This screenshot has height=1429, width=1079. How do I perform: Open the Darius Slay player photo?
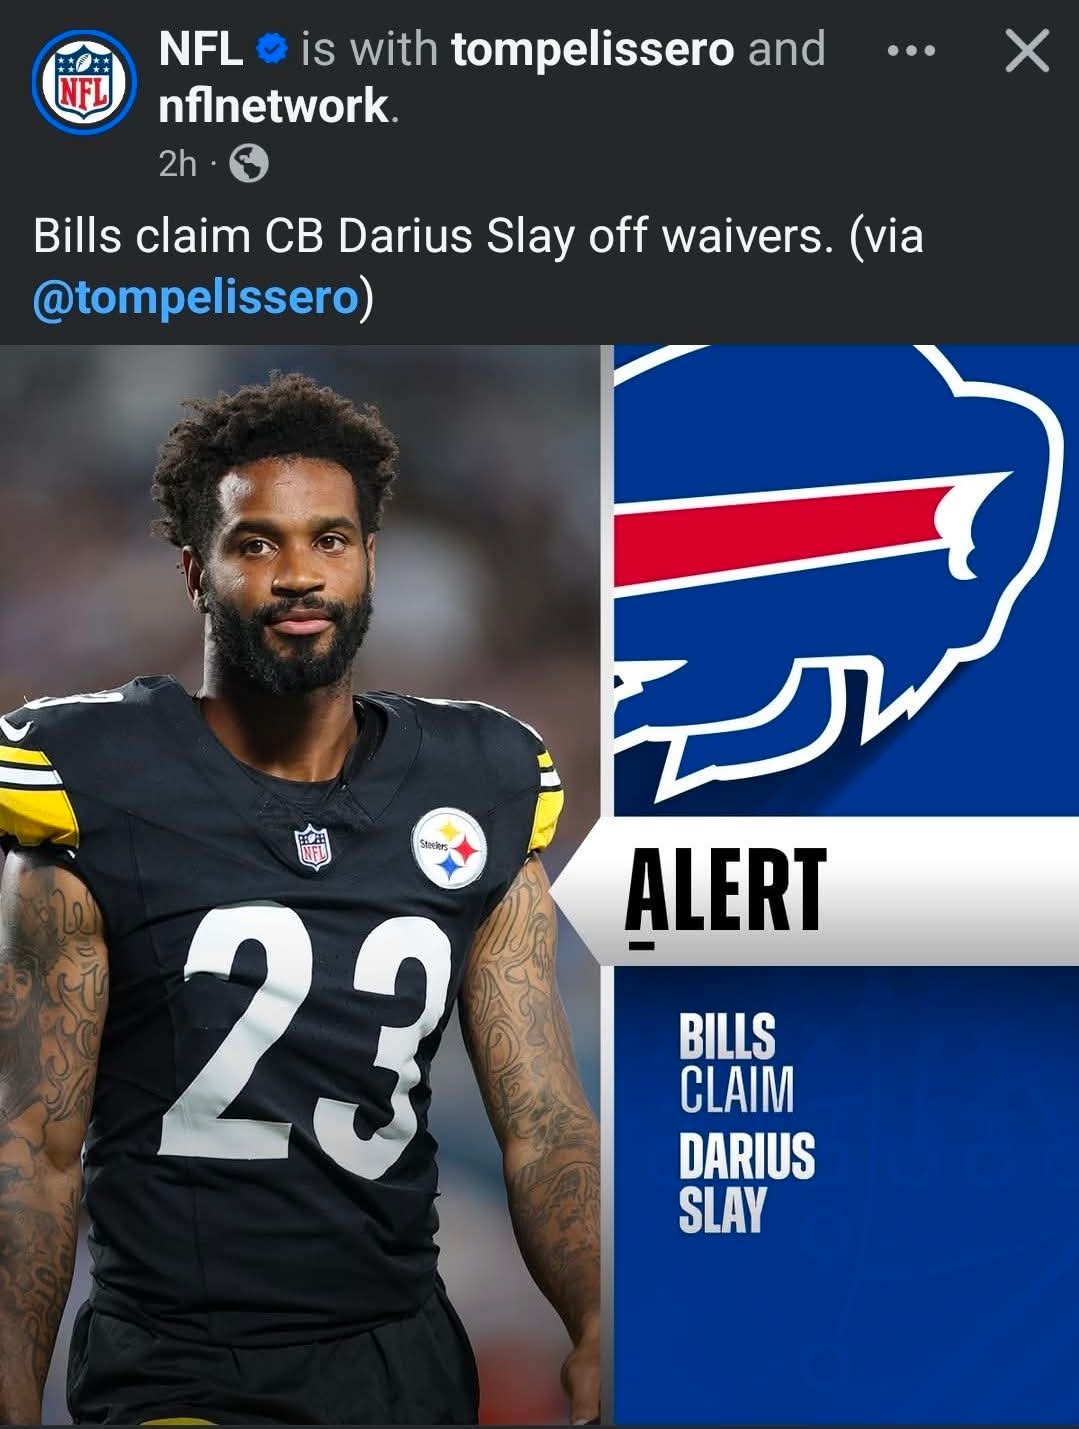click(300, 885)
